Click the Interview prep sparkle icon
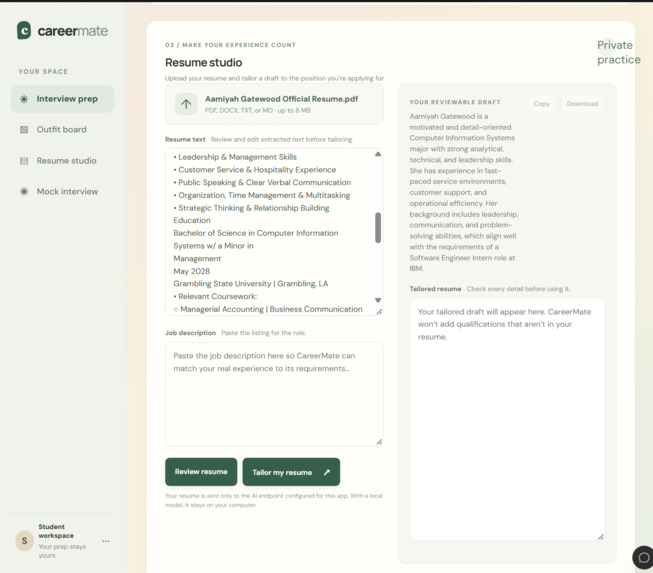653x573 pixels. click(24, 99)
